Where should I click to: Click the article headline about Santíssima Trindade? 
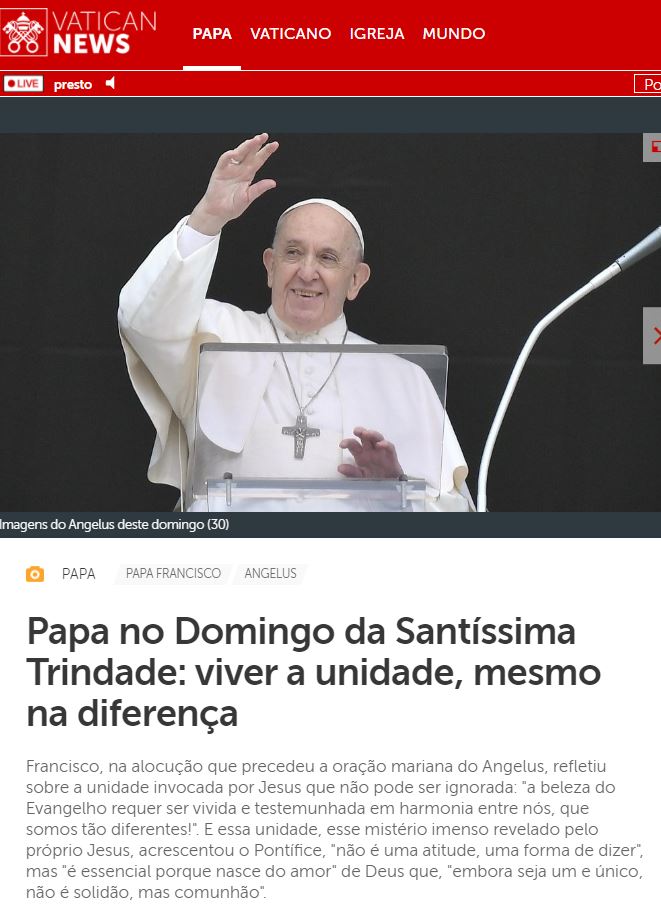point(314,672)
